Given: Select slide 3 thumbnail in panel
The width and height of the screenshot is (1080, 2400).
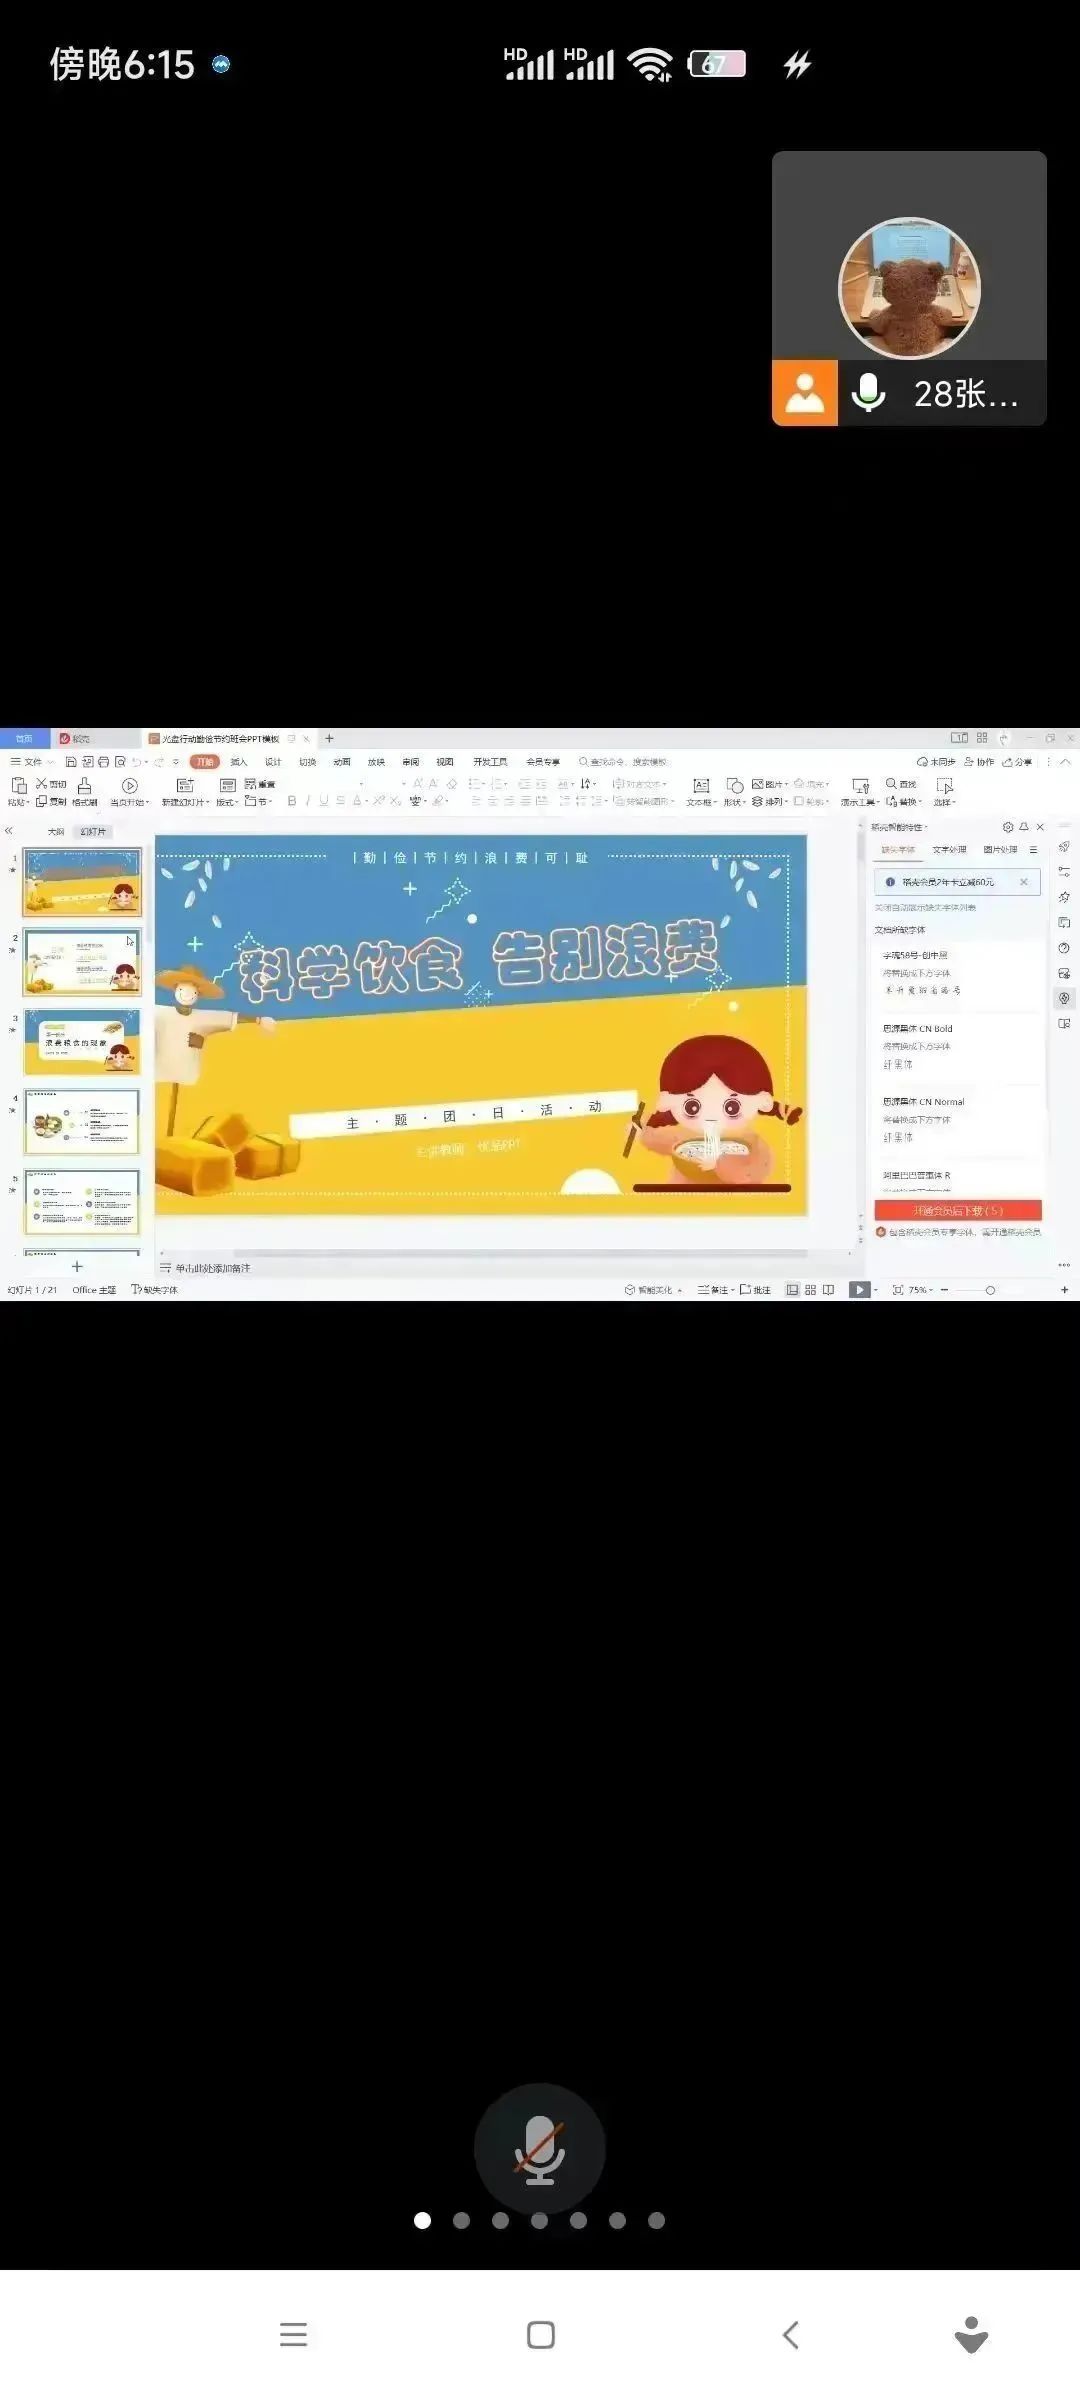Looking at the screenshot, I should 82,1042.
